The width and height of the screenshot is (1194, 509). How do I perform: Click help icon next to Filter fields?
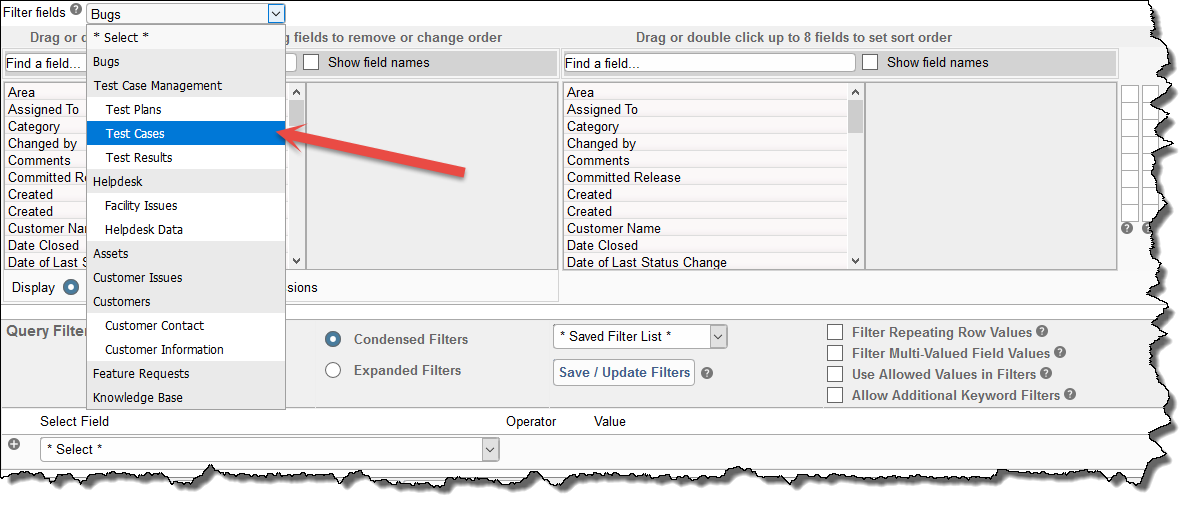tap(76, 11)
